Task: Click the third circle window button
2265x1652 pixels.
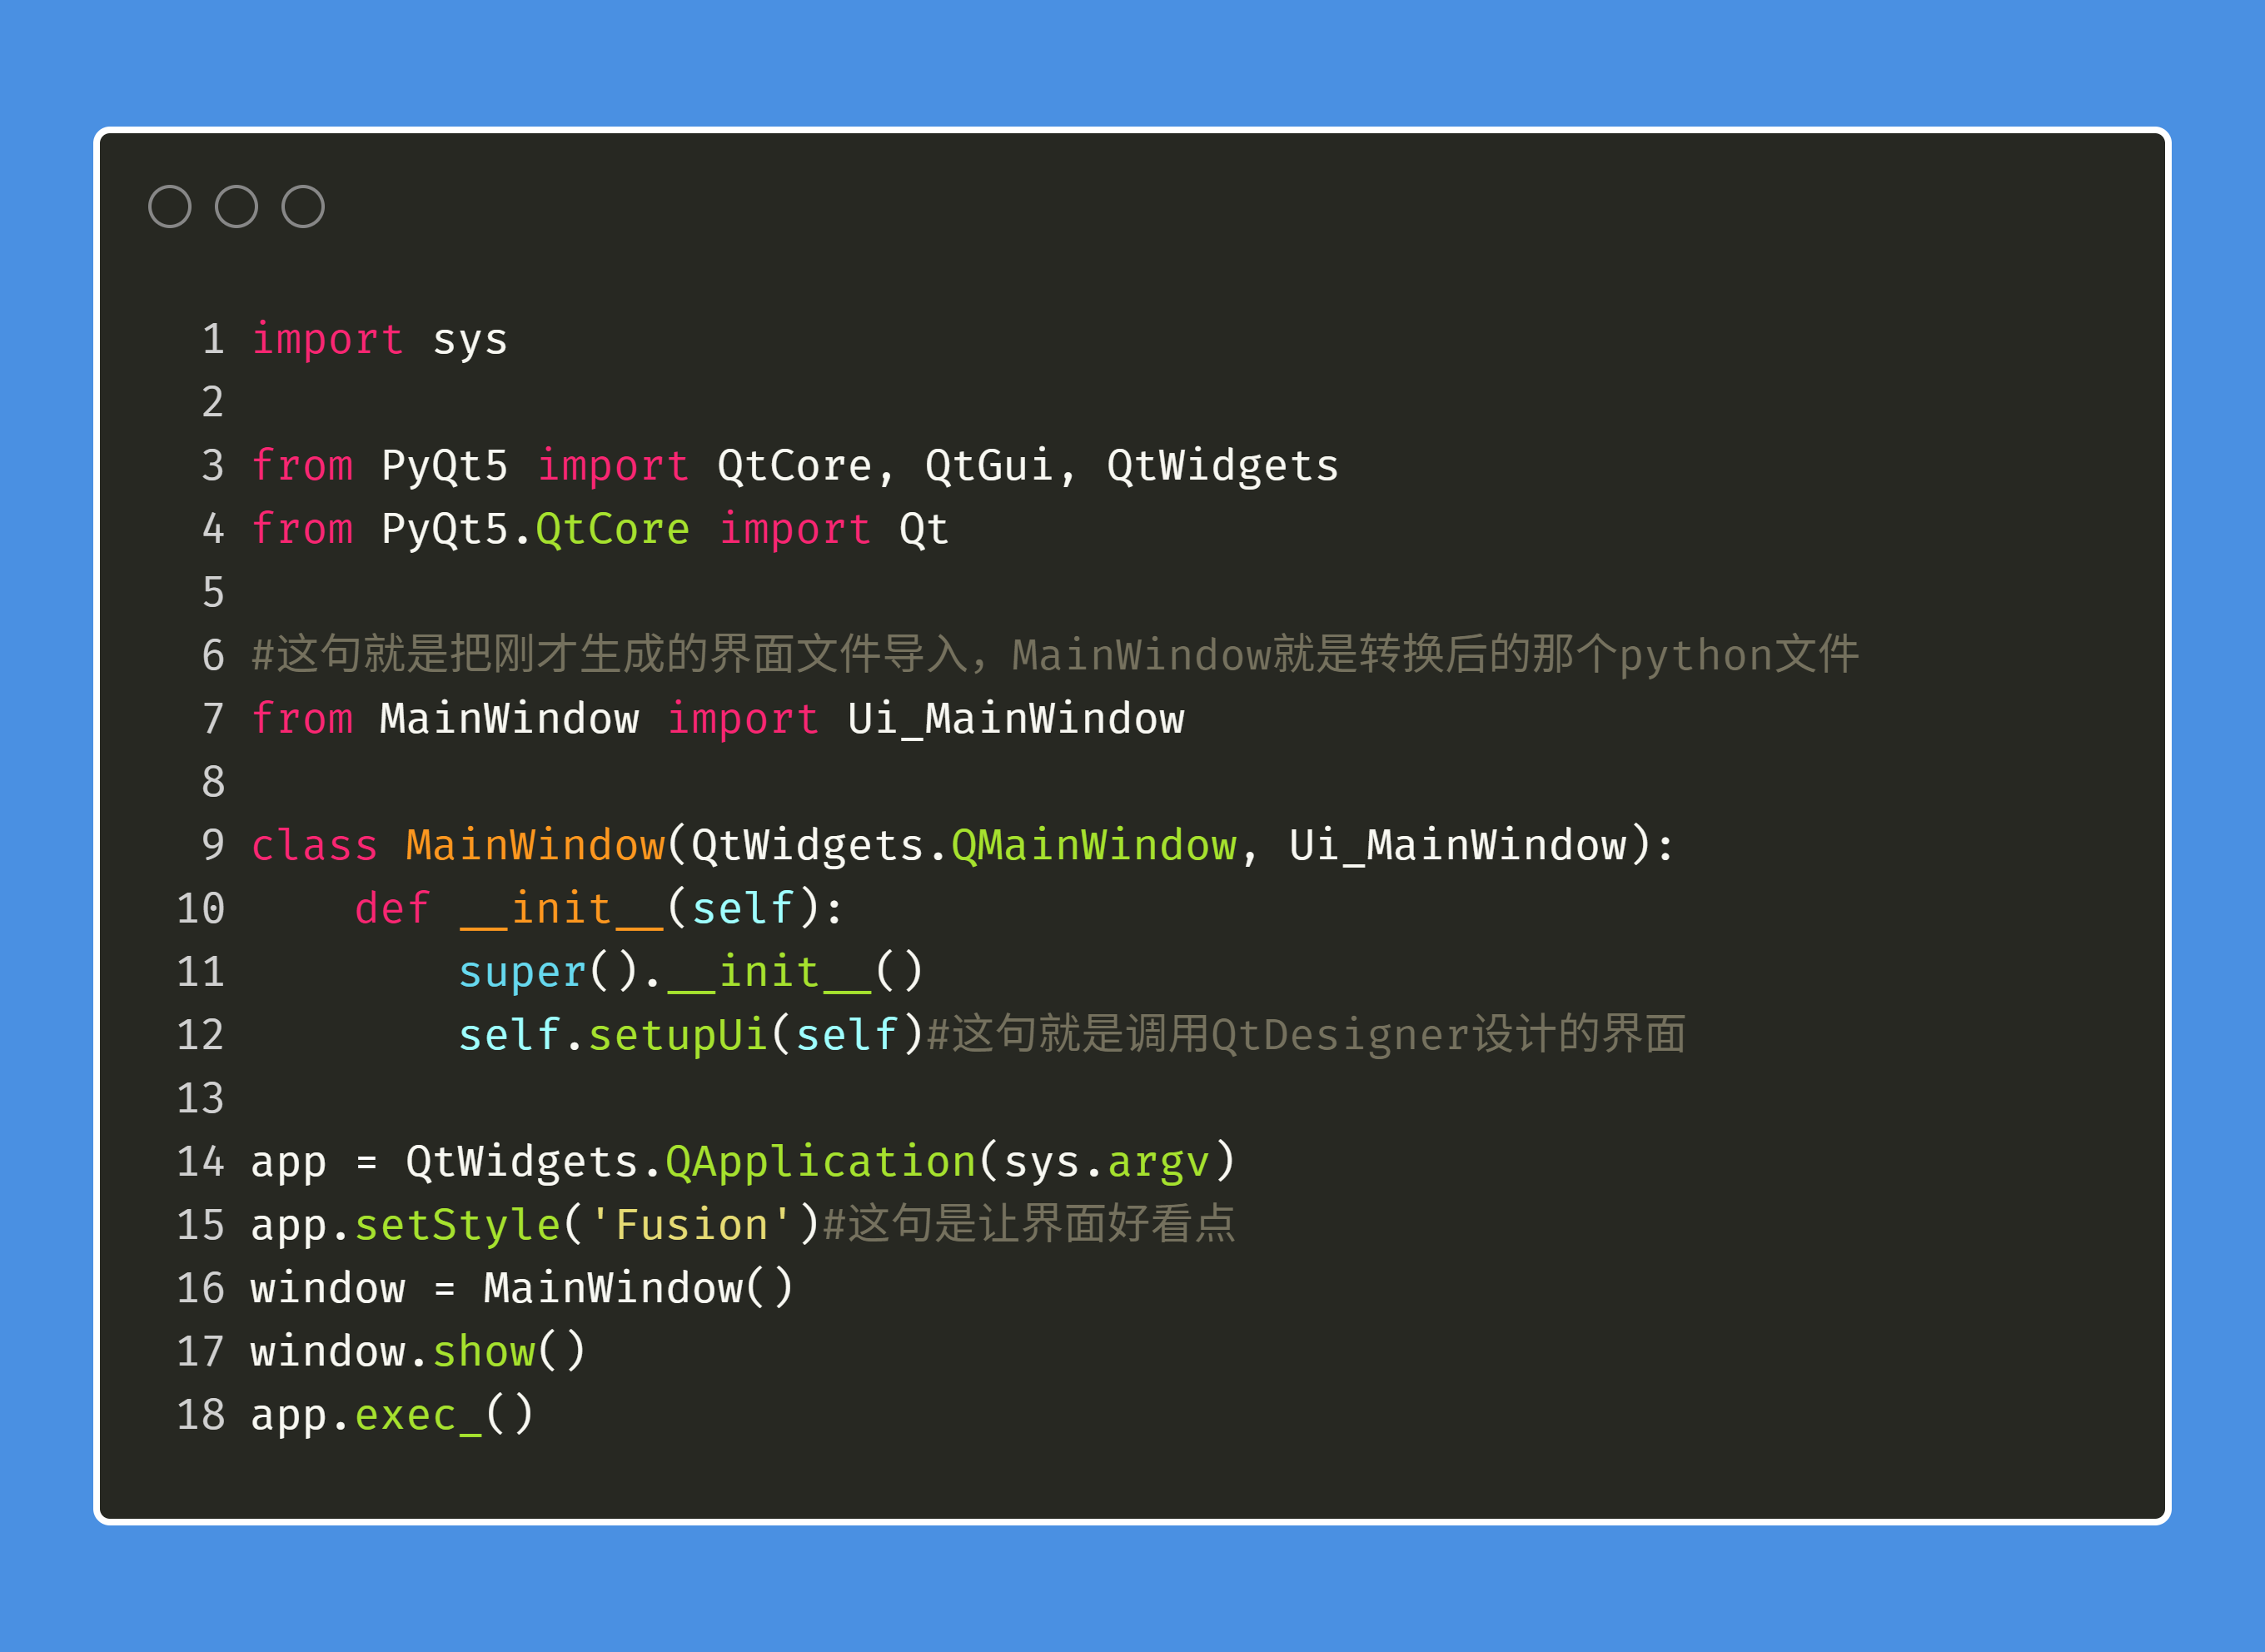Action: pos(303,207)
